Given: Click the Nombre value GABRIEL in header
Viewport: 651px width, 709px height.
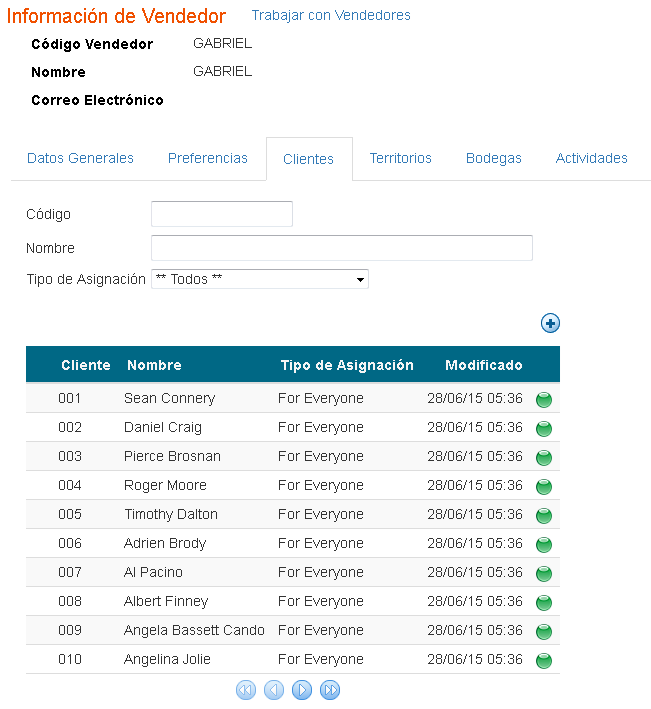Looking at the screenshot, I should coord(222,71).
